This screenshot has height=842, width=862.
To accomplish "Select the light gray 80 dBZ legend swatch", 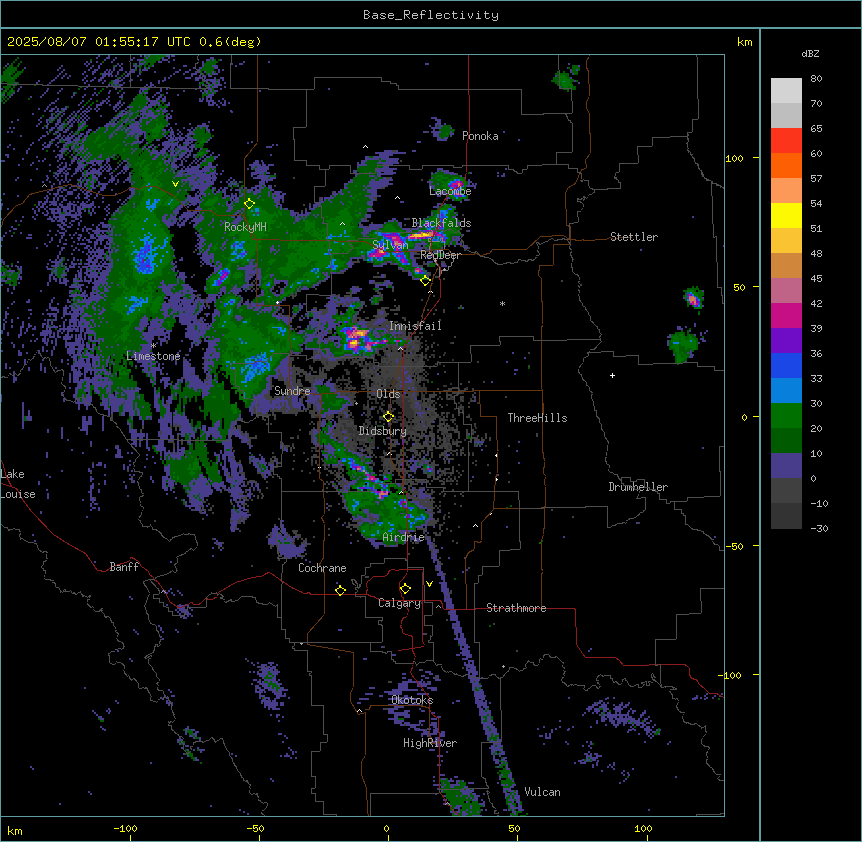I will (x=786, y=91).
